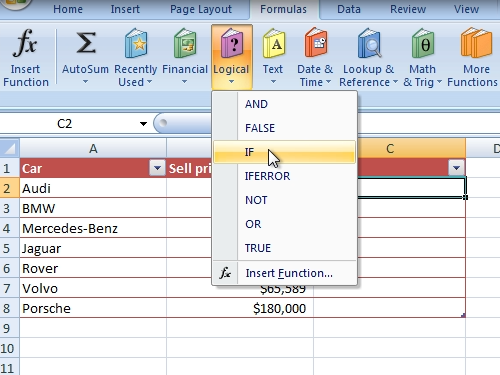Open the Car column filter dropdown

pos(157,168)
